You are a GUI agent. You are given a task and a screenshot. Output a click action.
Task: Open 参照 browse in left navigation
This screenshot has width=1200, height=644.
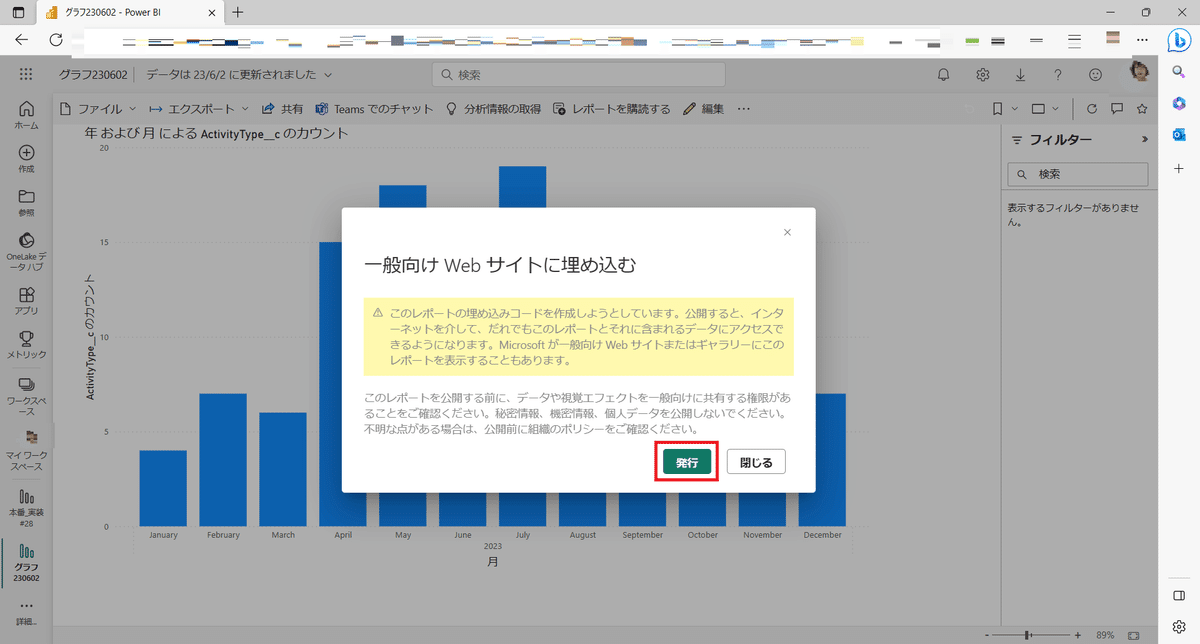tap(26, 202)
